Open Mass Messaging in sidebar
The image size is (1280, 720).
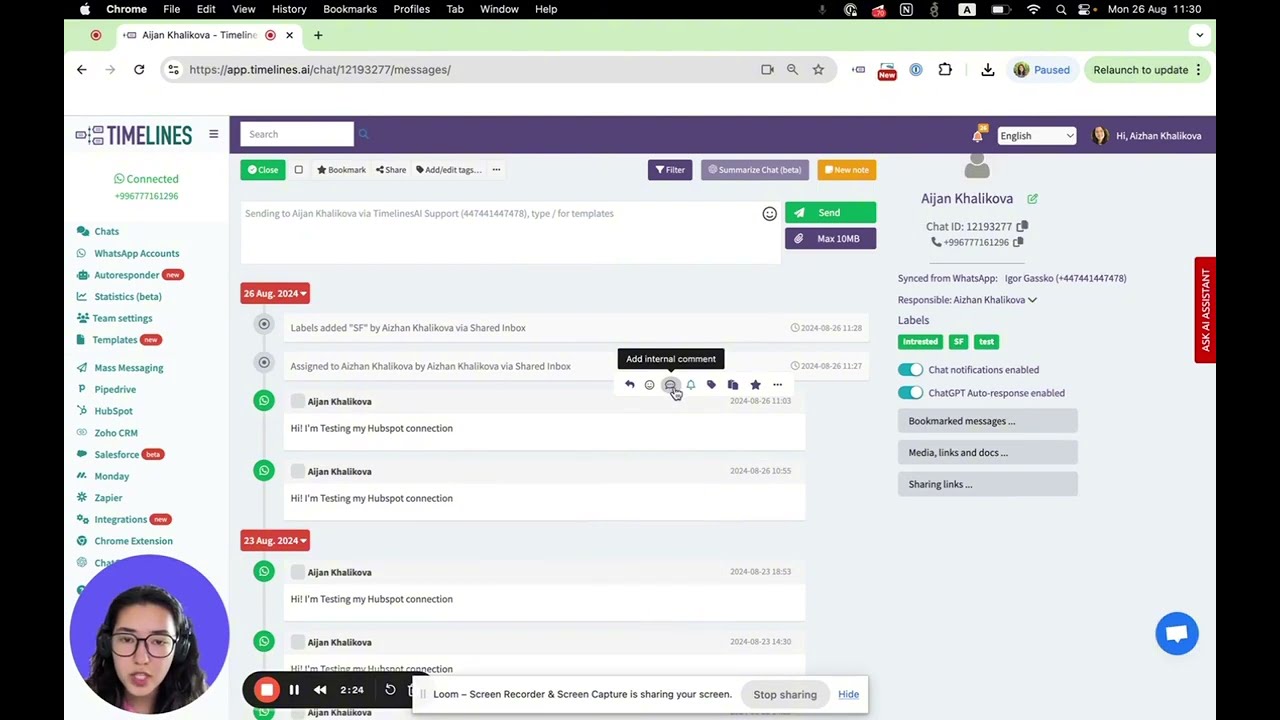pyautogui.click(x=128, y=368)
